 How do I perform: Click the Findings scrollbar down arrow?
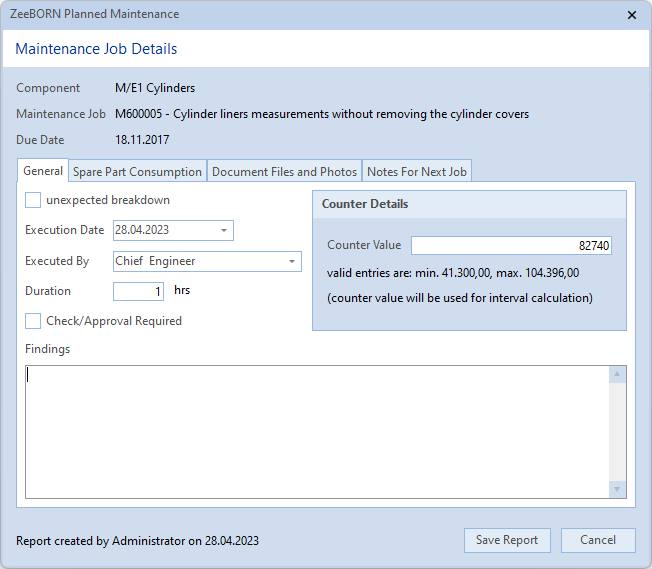(618, 489)
